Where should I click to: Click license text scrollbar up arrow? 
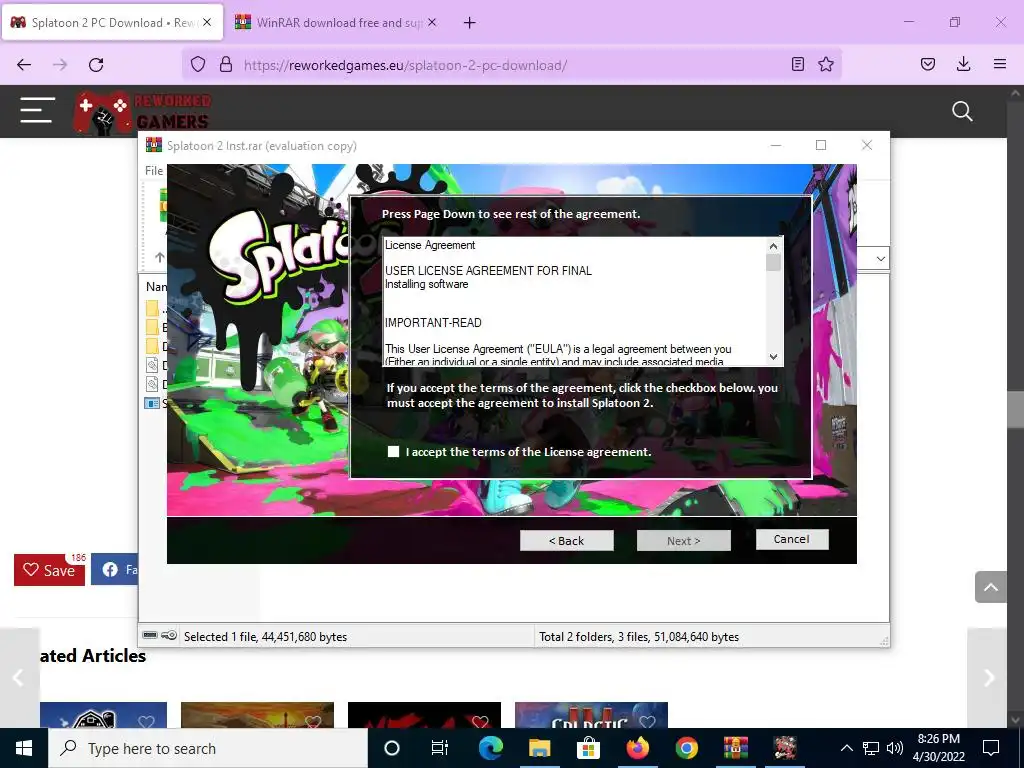point(773,246)
